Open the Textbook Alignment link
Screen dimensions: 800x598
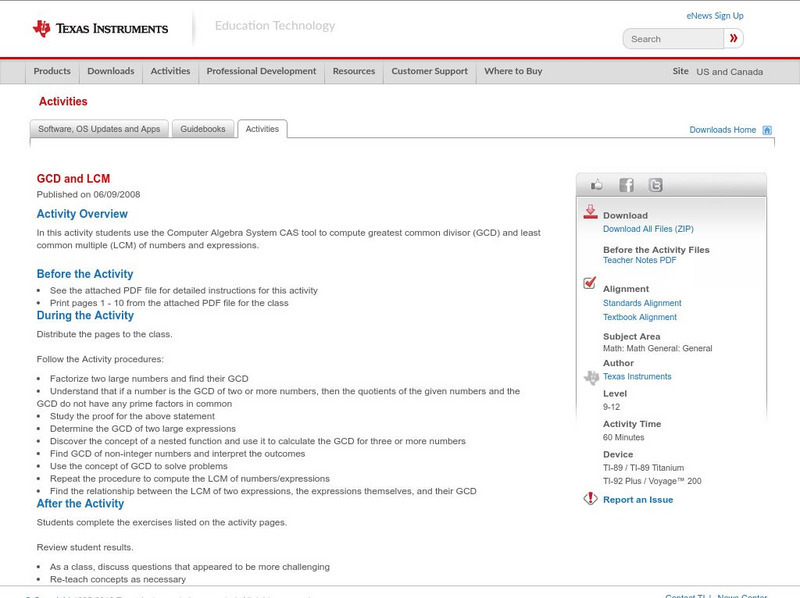640,317
